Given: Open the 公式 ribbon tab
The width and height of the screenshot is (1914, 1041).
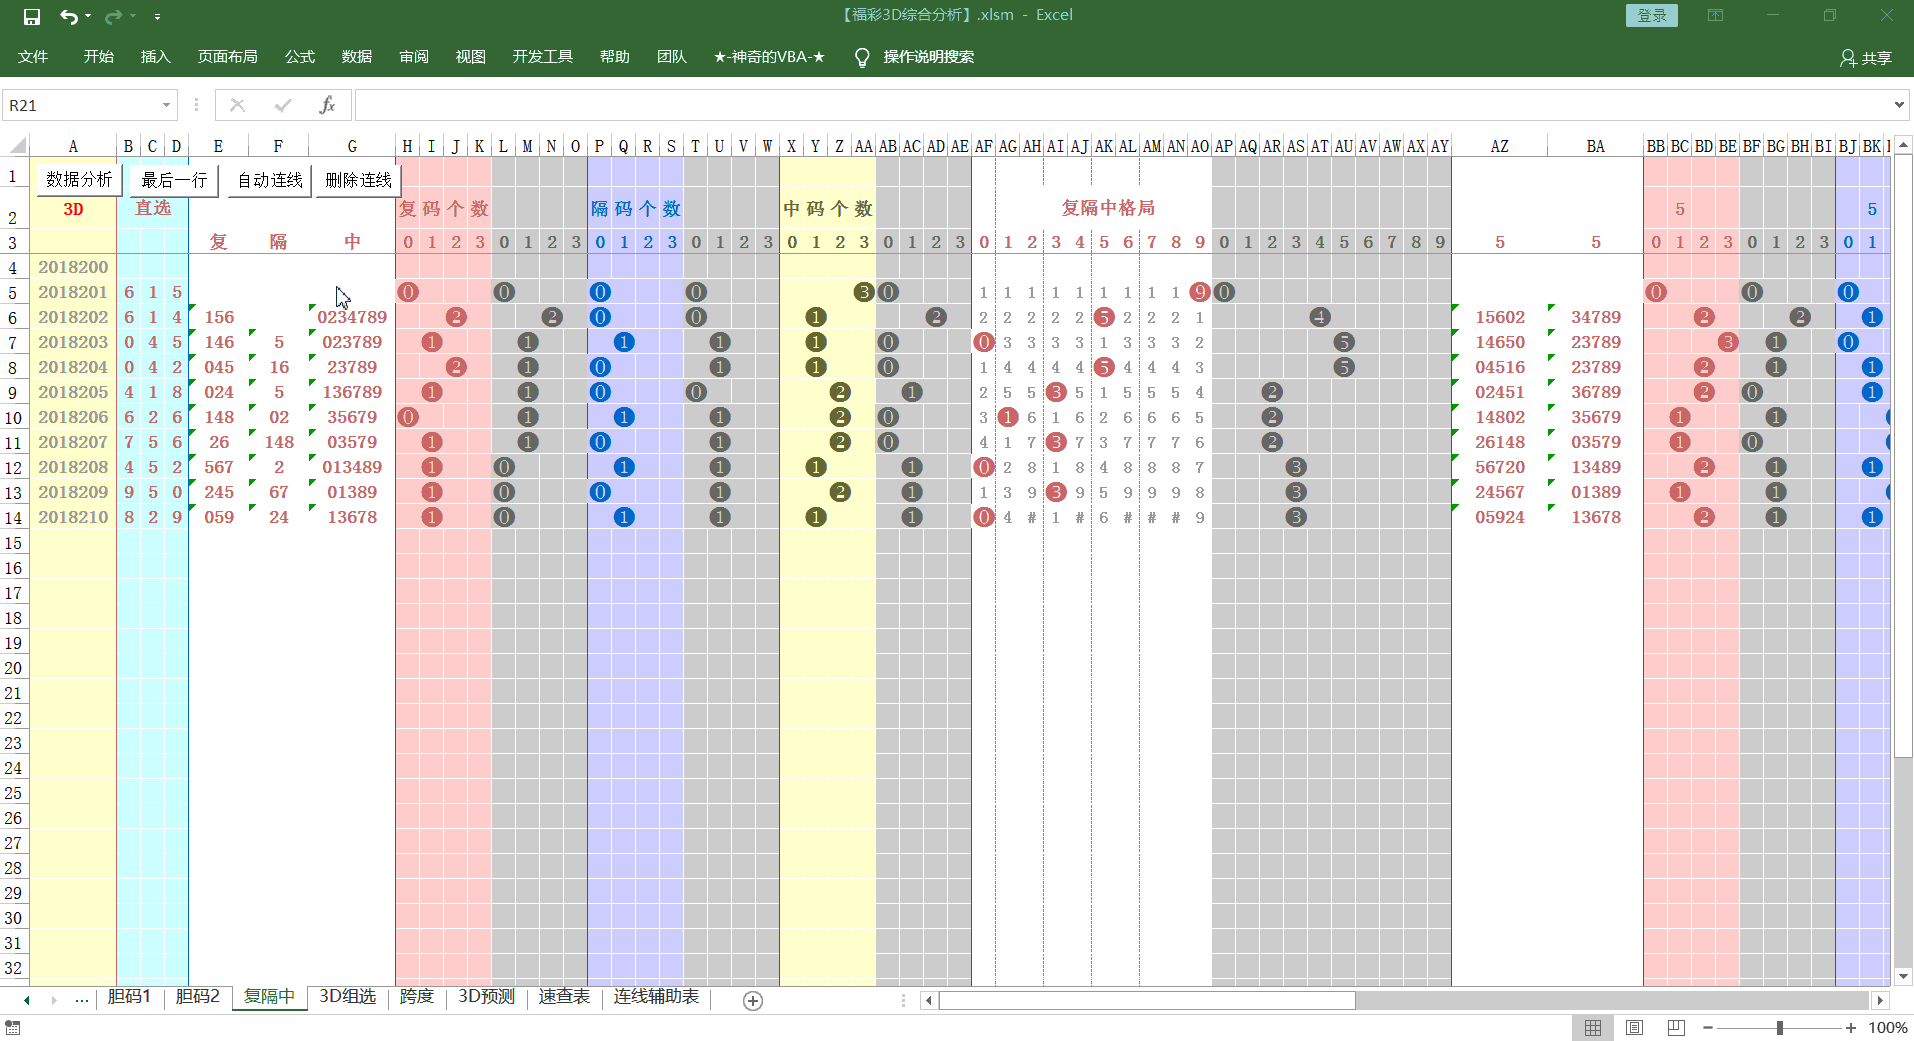Looking at the screenshot, I should pyautogui.click(x=299, y=57).
